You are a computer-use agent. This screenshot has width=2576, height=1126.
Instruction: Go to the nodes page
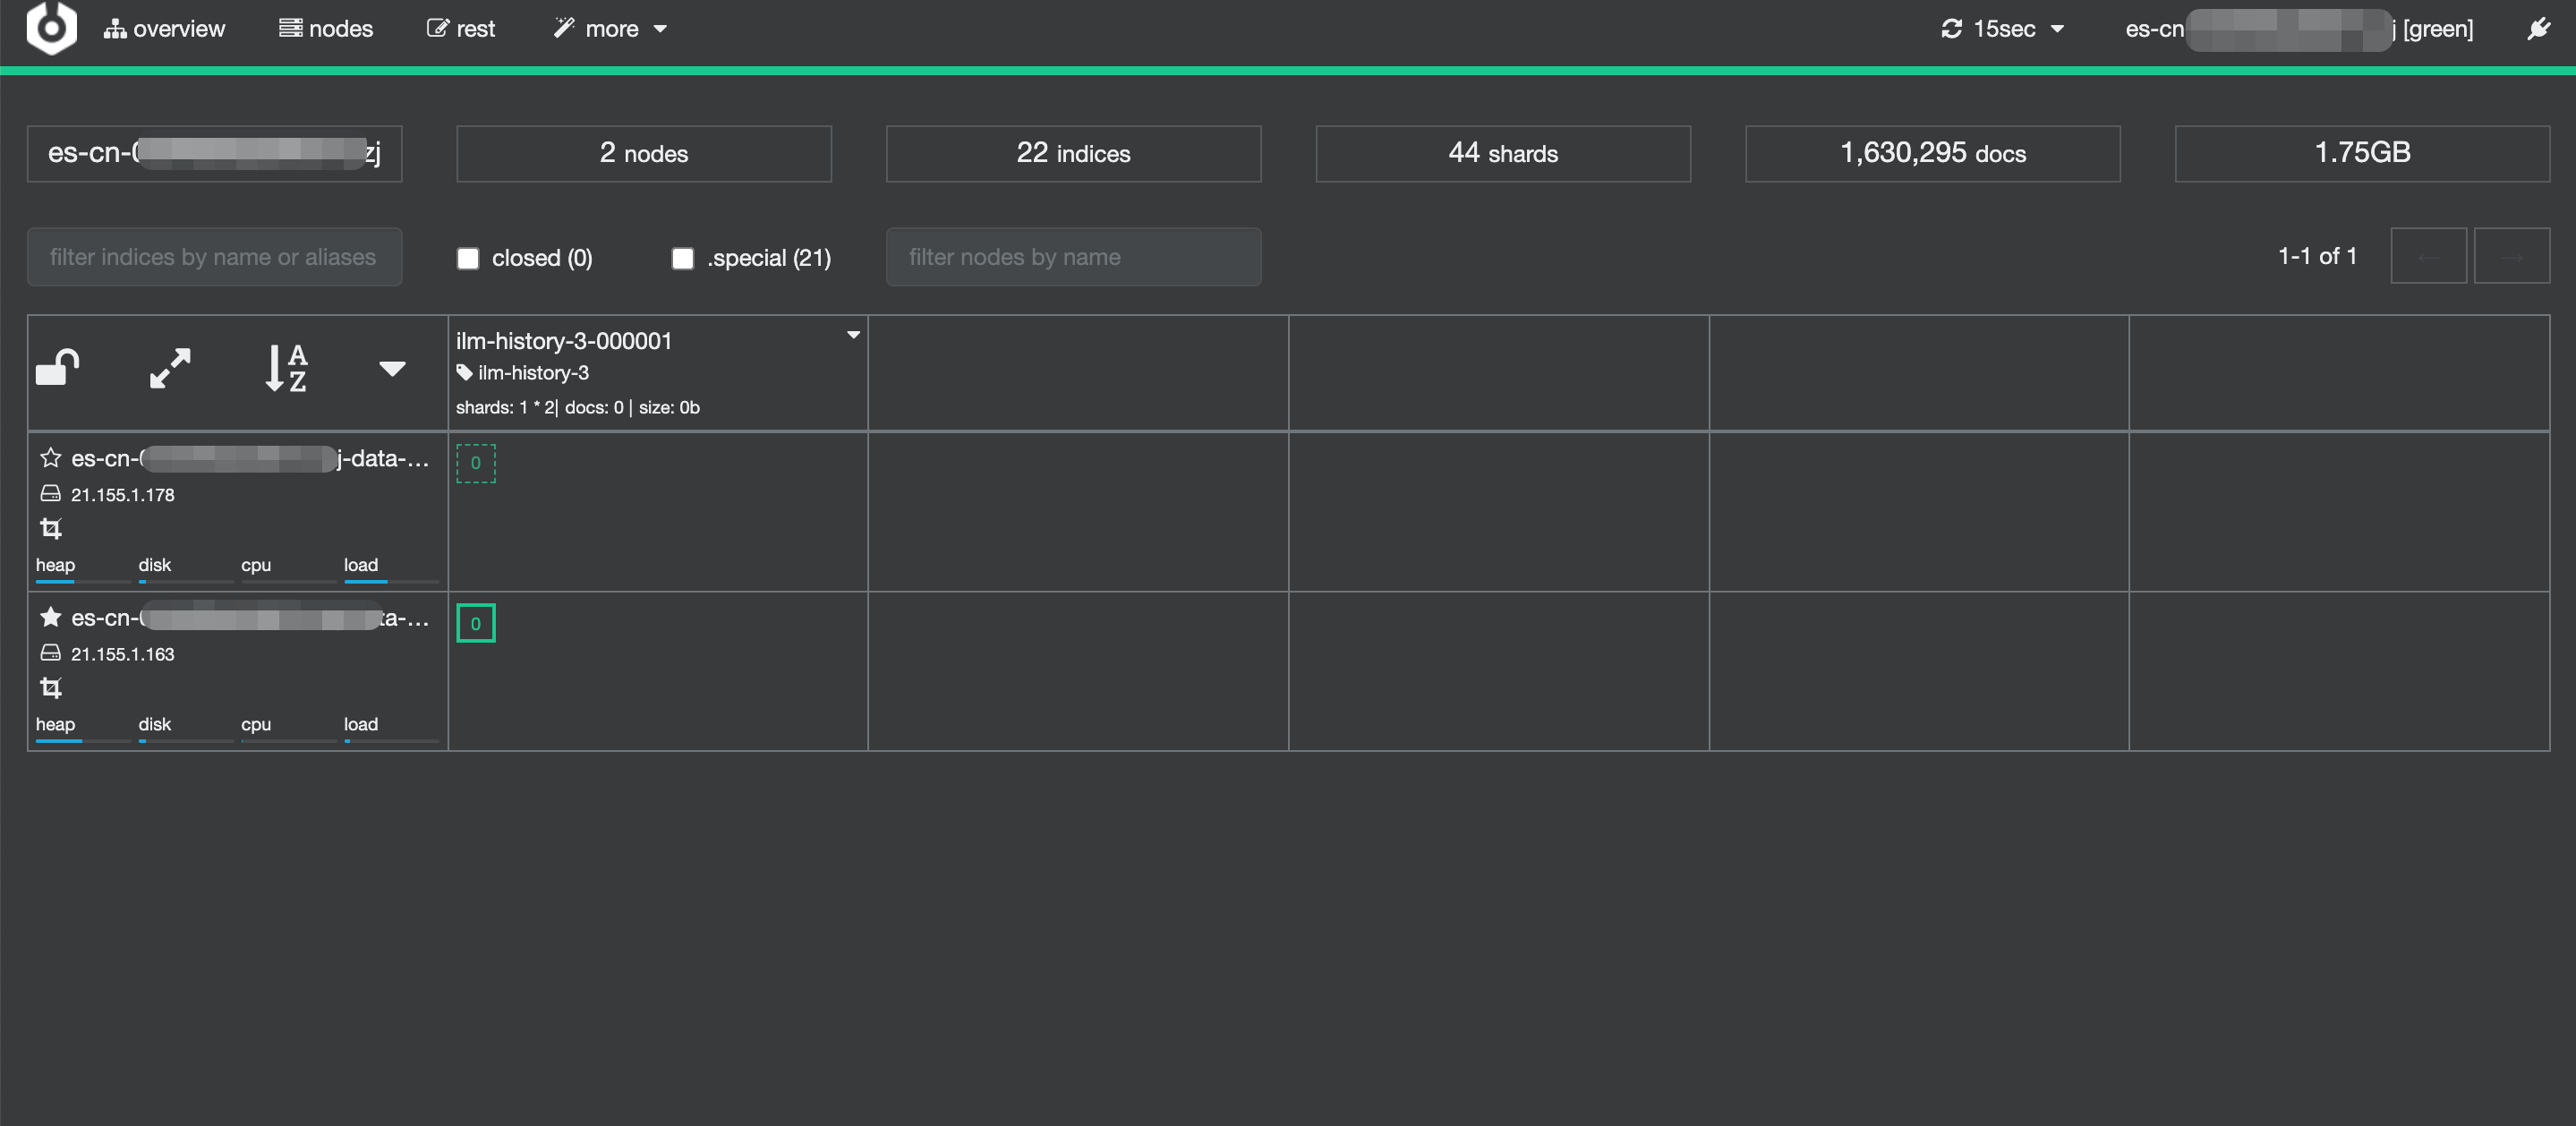(326, 29)
